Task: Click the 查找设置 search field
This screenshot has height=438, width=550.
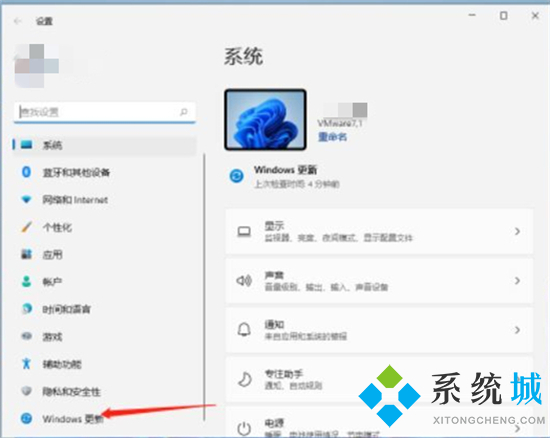Action: pyautogui.click(x=105, y=112)
